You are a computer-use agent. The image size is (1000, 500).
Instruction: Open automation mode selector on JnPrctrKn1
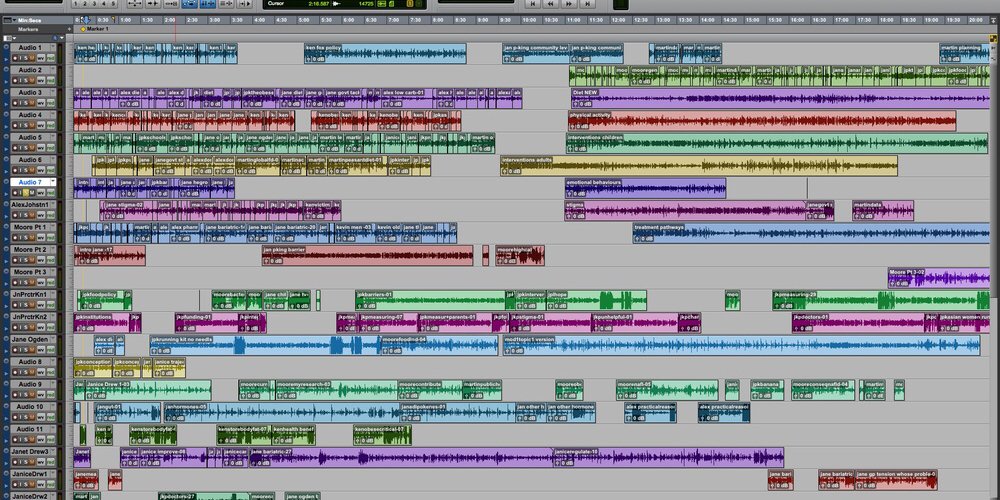coord(51,305)
